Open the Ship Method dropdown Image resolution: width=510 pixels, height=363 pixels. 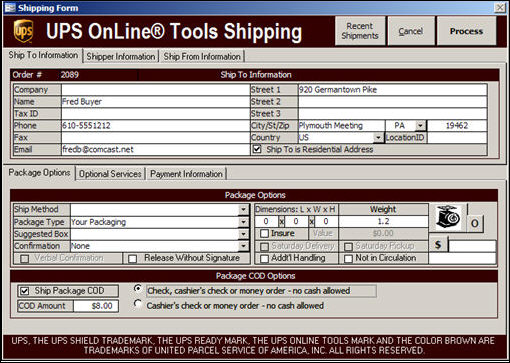point(244,210)
